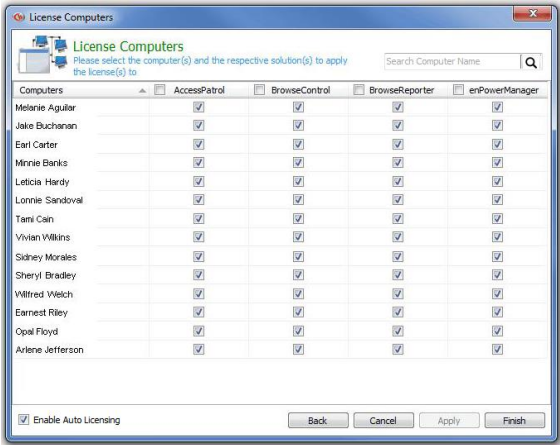Uncheck BrowseReporter for Tami Cain
Screen dimensions: 560x445
pyautogui.click(x=398, y=219)
